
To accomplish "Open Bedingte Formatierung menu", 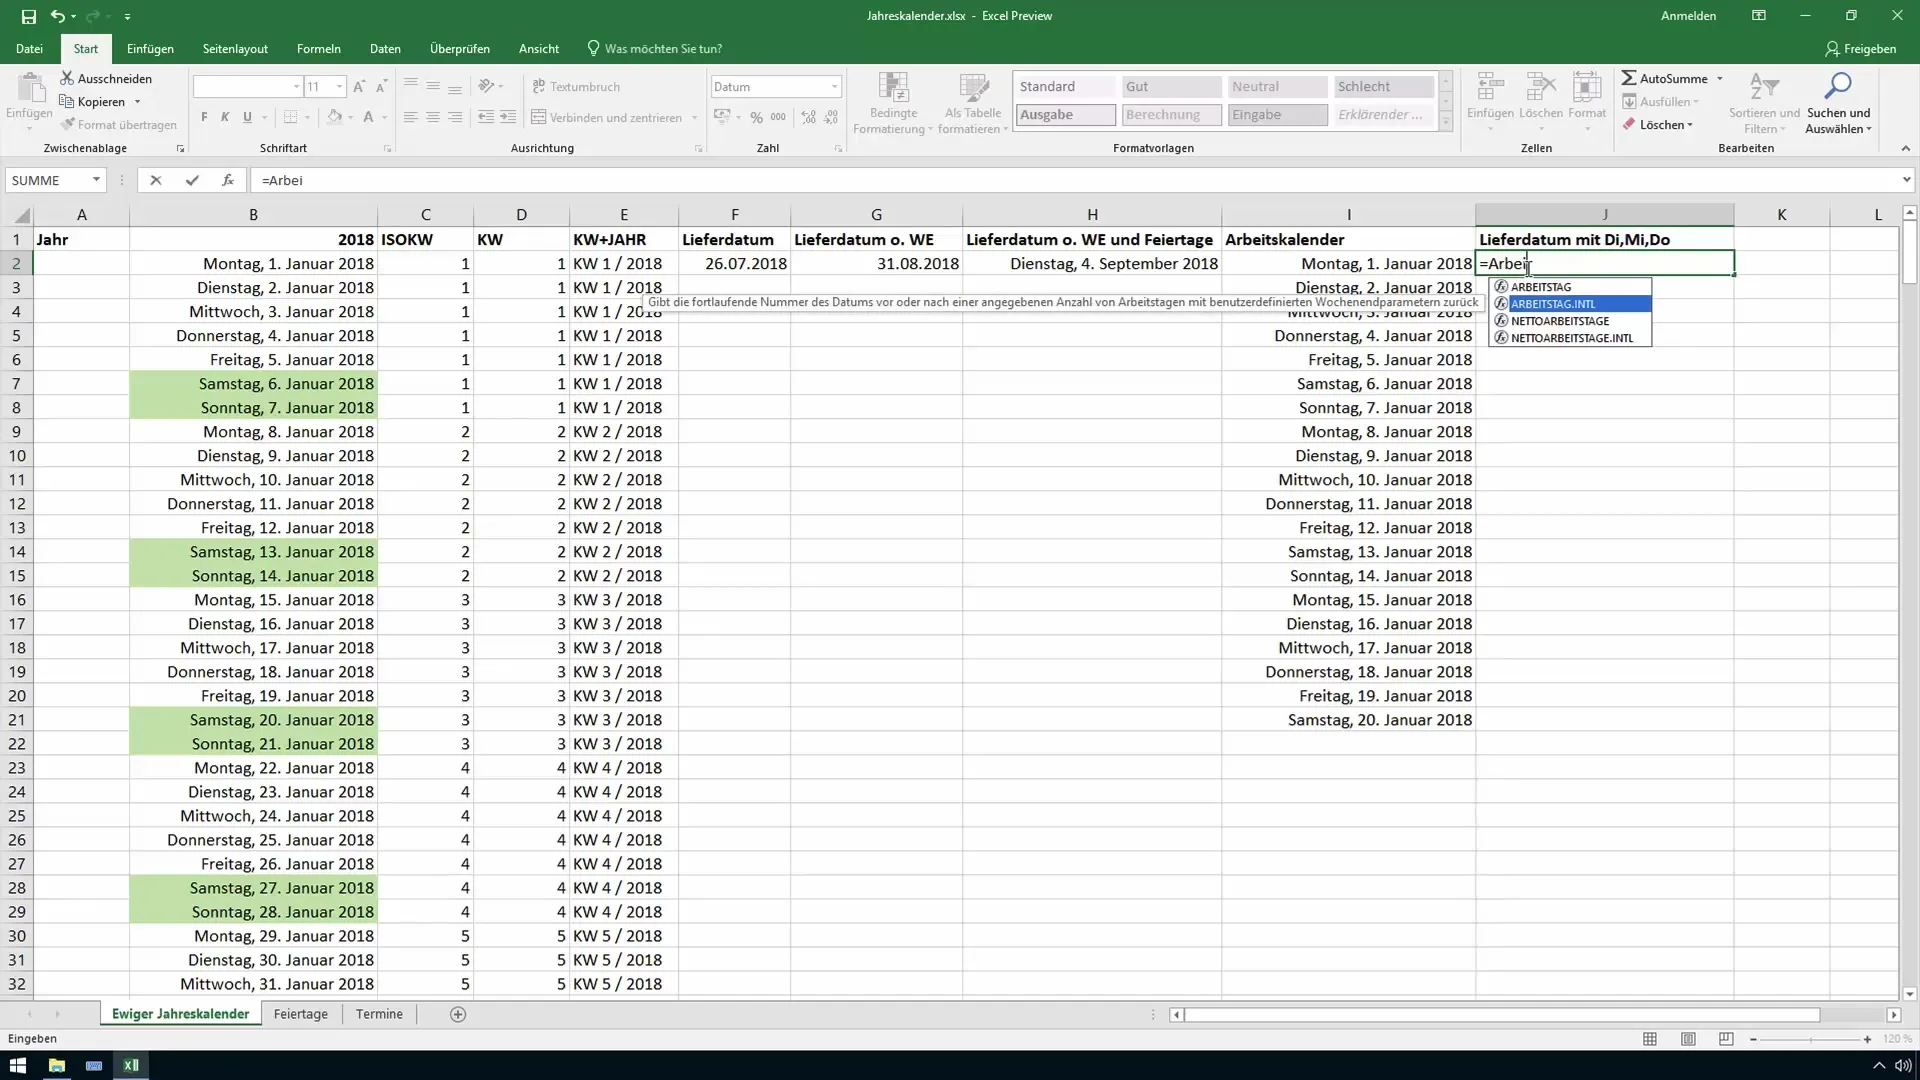I will (x=893, y=103).
